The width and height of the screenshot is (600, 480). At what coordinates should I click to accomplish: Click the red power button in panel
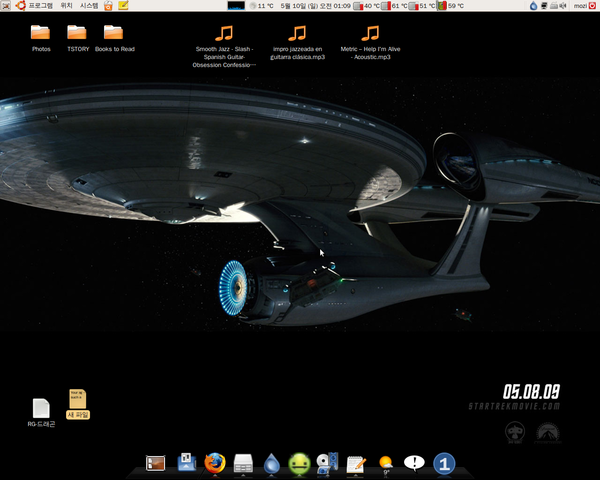pos(593,6)
